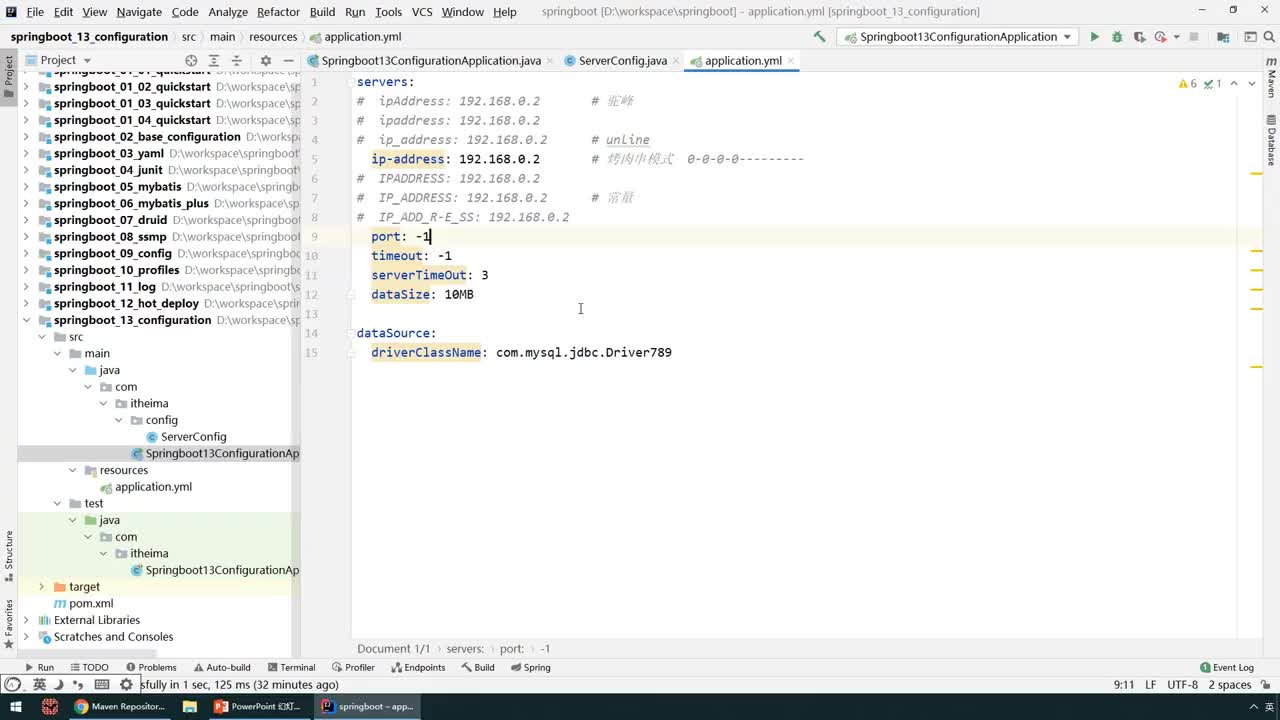
Task: Start debugging with the bug icon
Action: point(1117,37)
